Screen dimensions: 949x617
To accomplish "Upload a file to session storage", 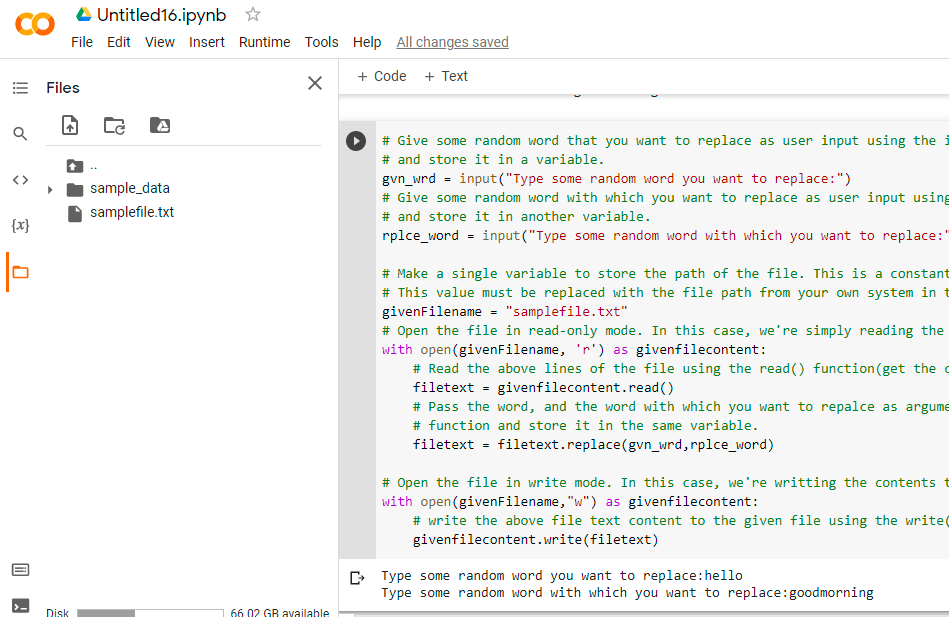I will click(x=70, y=125).
